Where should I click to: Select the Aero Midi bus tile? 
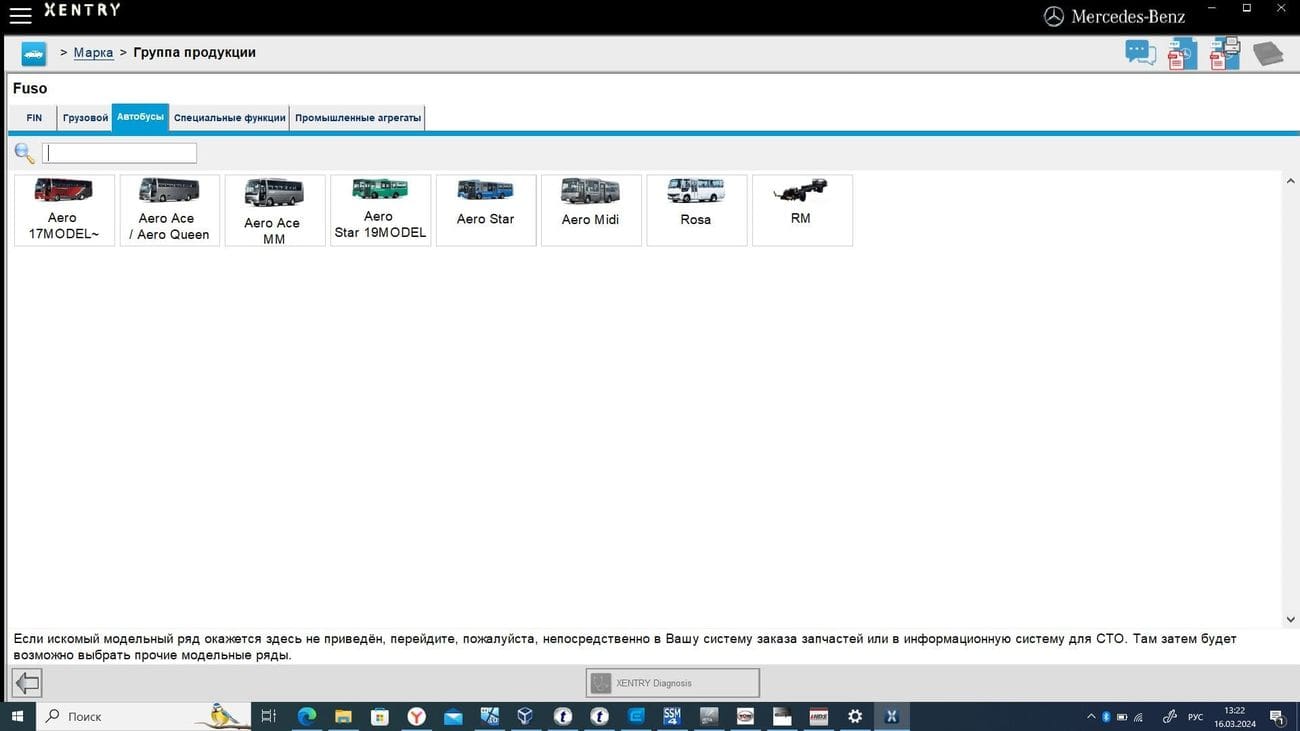(591, 210)
